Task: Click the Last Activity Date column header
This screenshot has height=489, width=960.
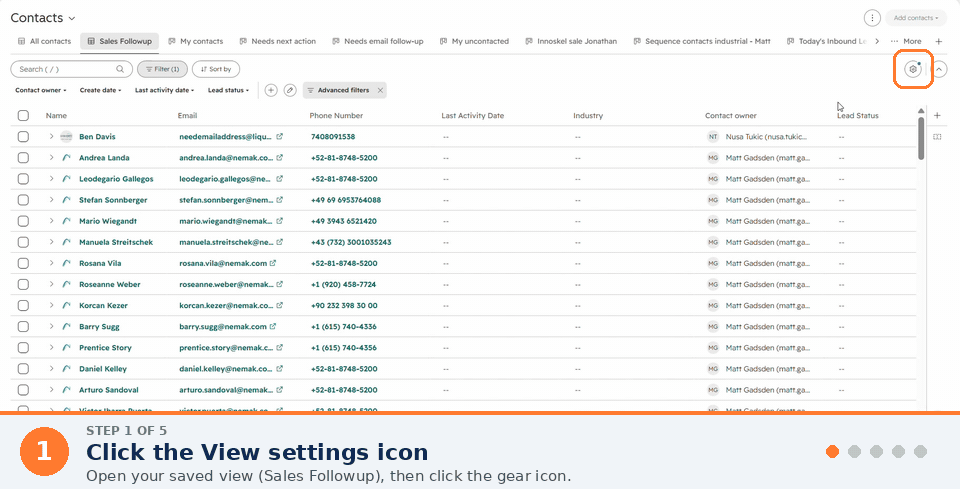Action: click(473, 116)
